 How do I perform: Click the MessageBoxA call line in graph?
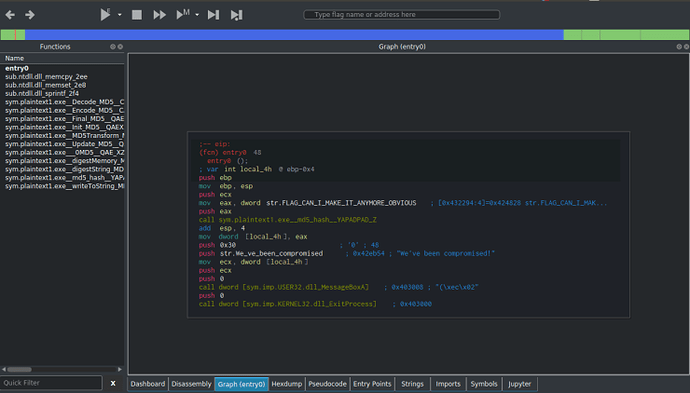pos(284,287)
